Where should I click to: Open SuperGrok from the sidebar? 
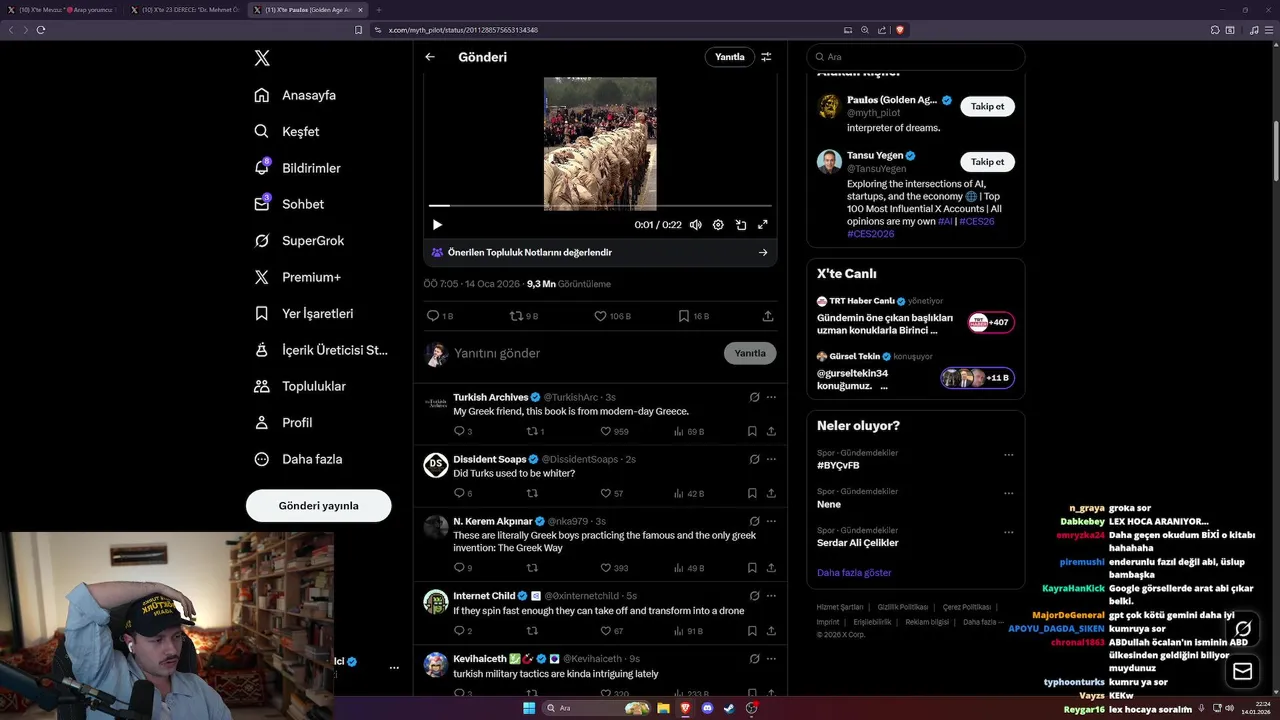300,240
